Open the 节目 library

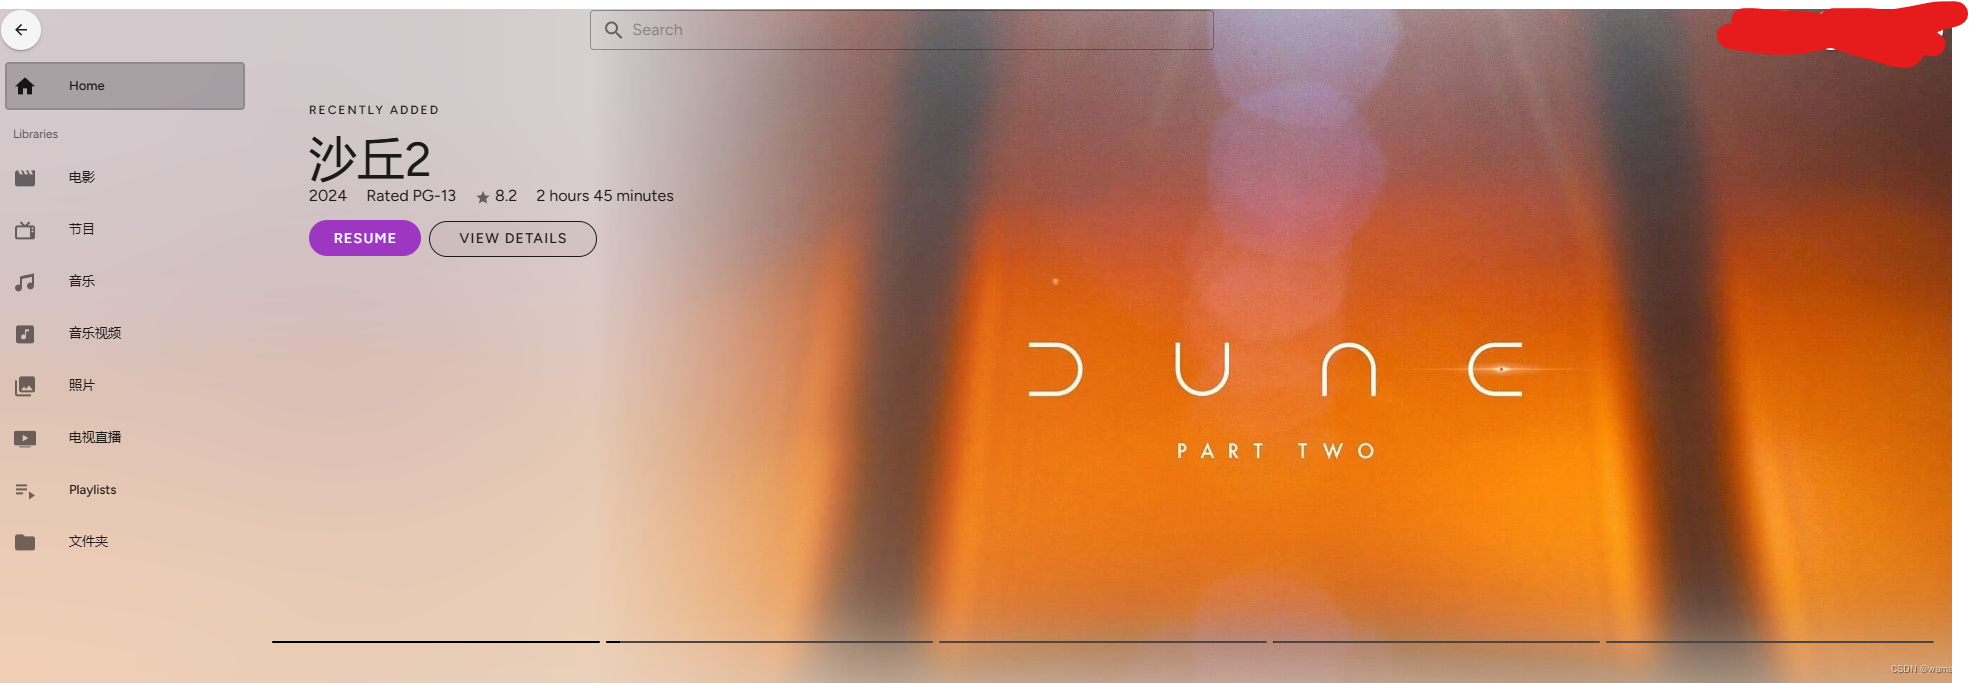125,230
